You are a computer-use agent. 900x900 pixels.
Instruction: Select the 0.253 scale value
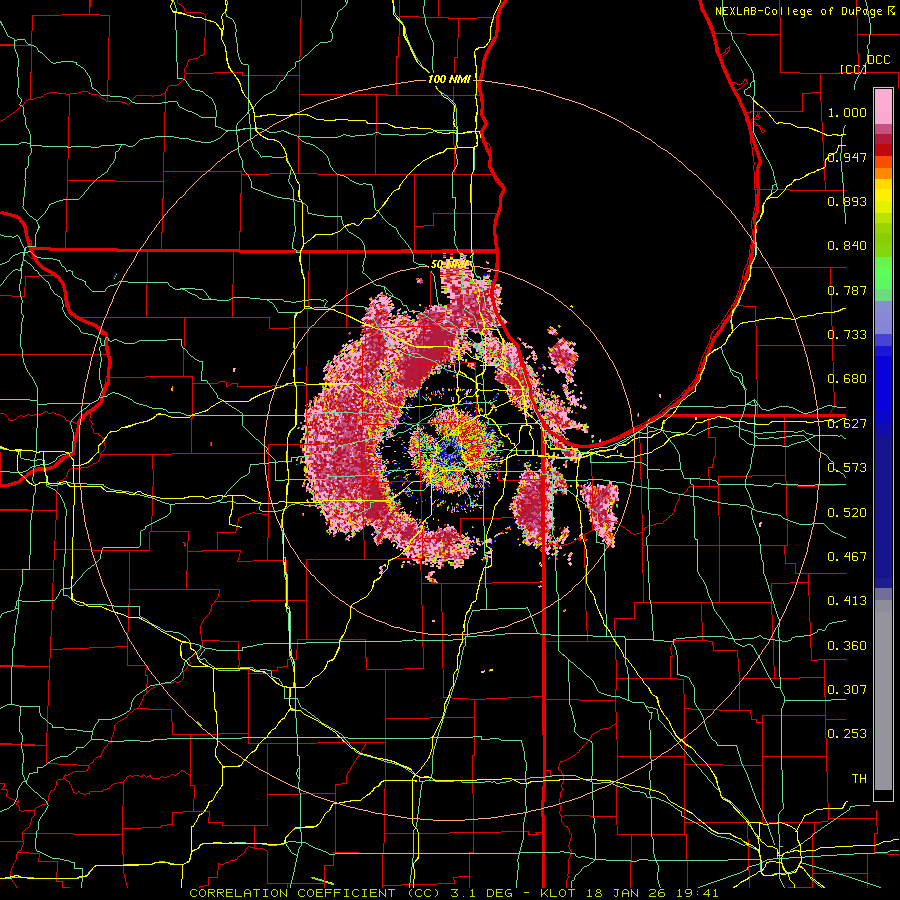click(x=847, y=734)
